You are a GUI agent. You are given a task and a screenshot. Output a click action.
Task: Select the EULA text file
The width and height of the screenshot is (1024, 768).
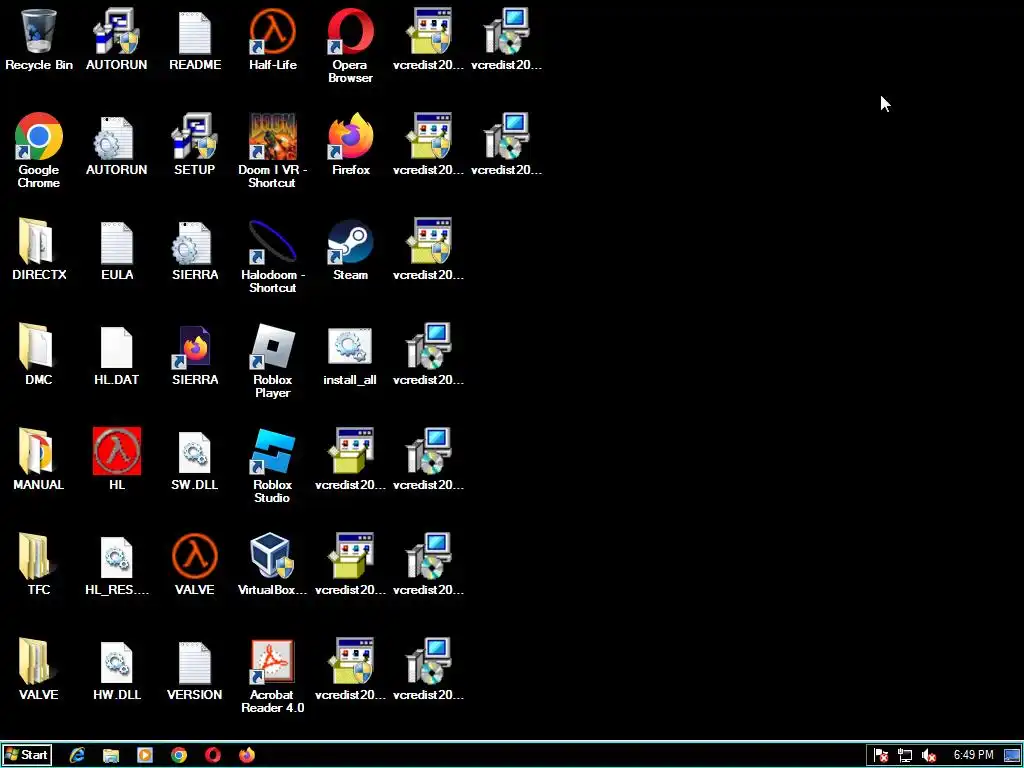[x=116, y=249]
